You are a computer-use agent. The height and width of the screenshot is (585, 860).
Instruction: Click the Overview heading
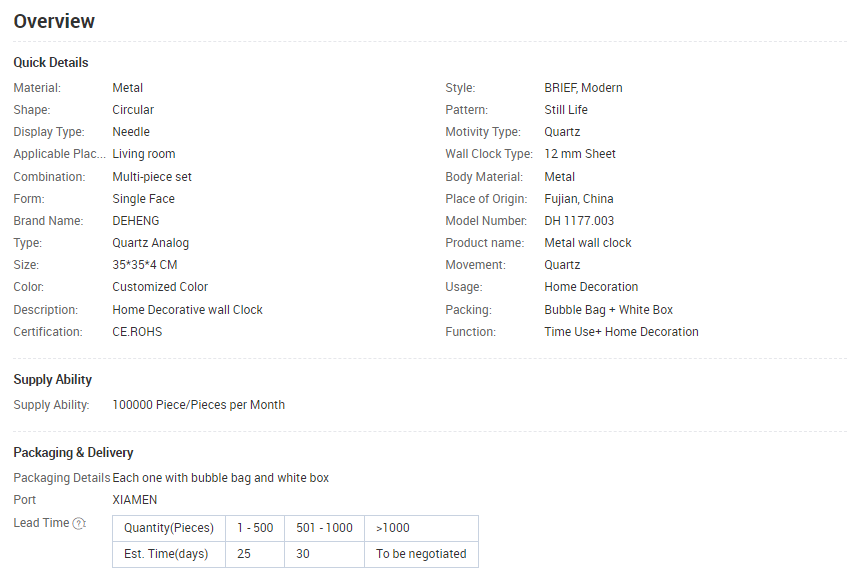(54, 21)
